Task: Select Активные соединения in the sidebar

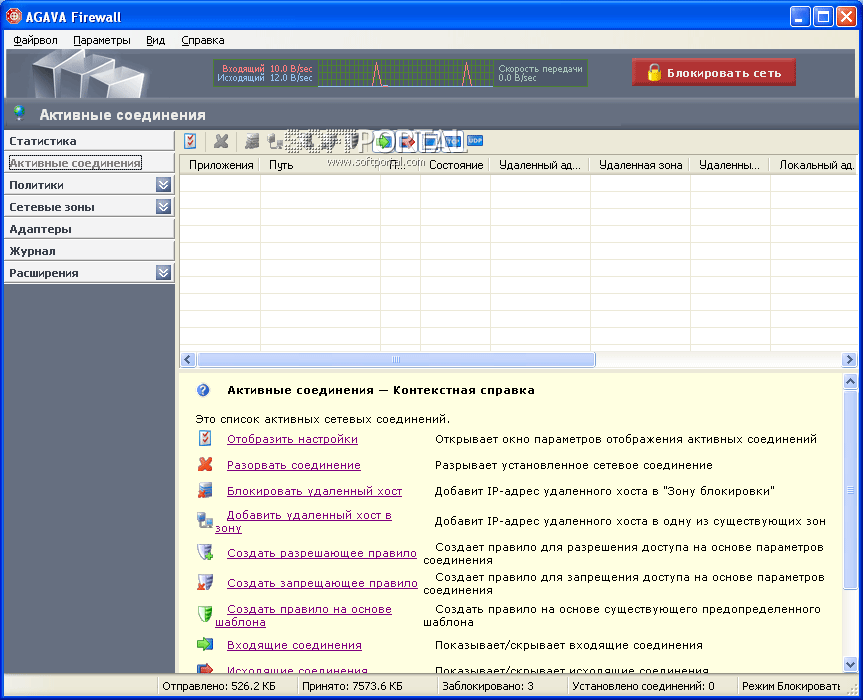Action: [89, 163]
